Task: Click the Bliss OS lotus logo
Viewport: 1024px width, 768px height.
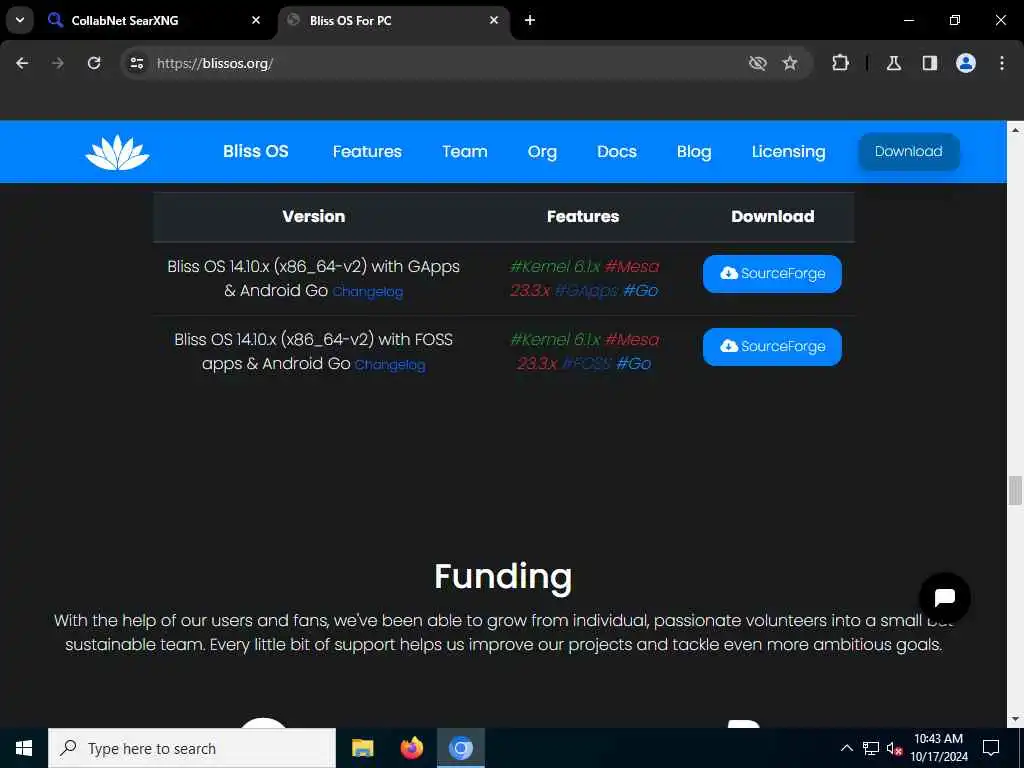Action: point(118,153)
